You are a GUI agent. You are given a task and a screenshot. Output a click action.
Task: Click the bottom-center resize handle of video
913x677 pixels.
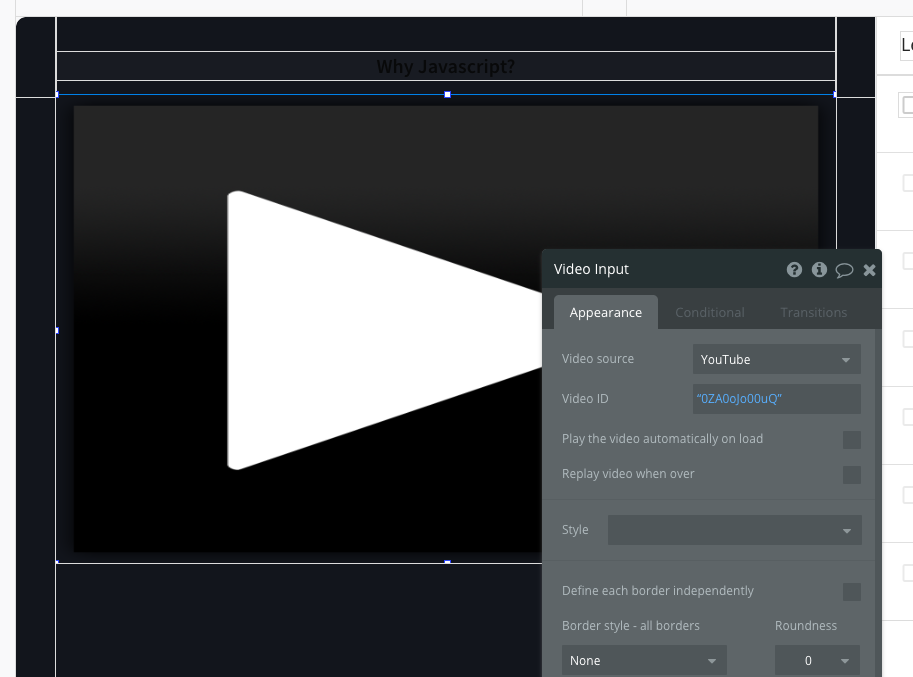(447, 563)
